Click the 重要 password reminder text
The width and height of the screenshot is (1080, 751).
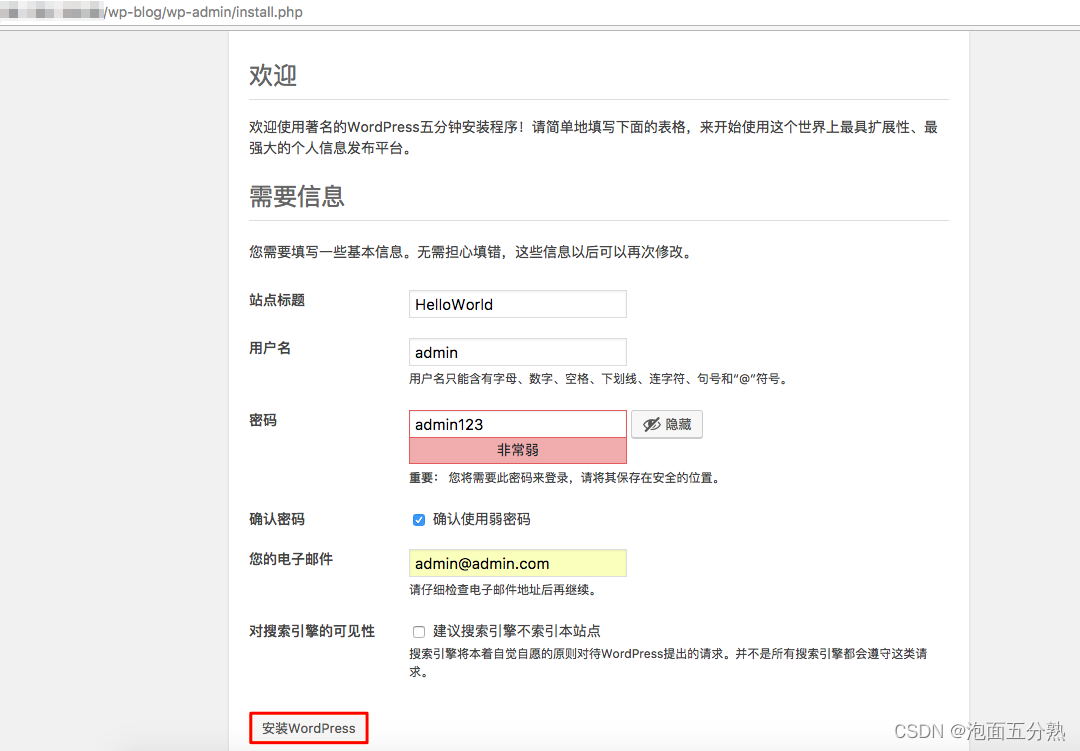pyautogui.click(x=565, y=477)
